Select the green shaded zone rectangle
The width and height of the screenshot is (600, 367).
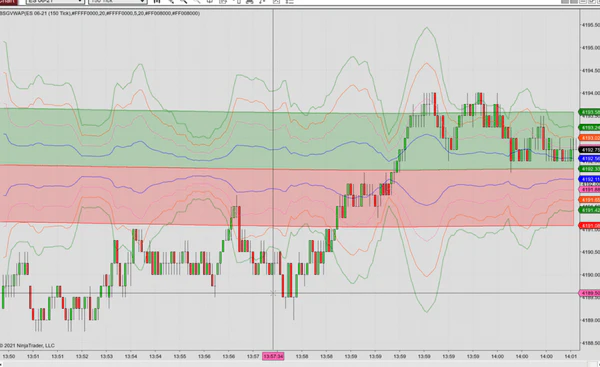tap(287, 139)
